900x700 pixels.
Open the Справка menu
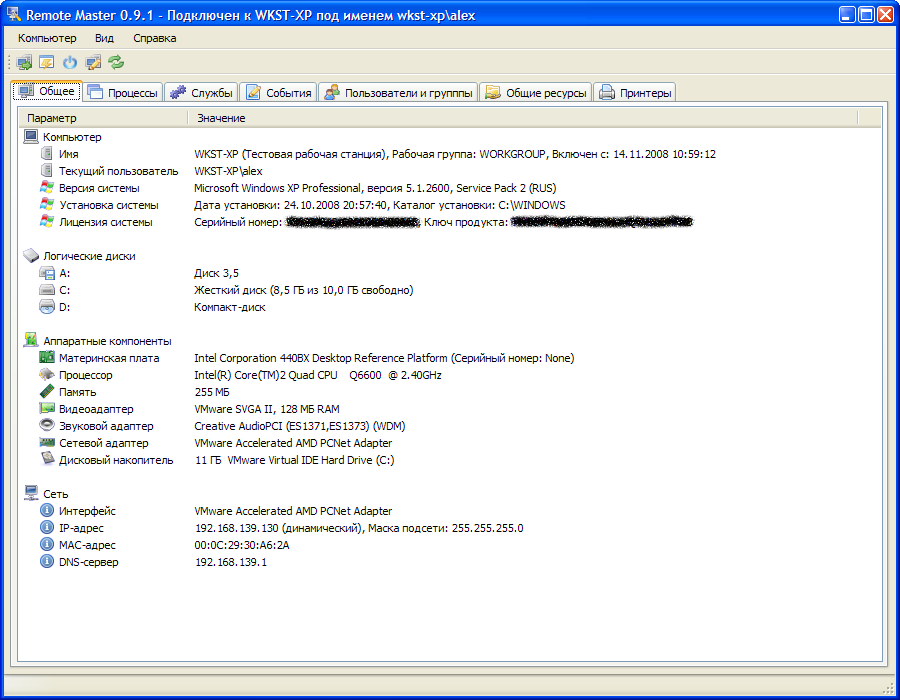point(154,38)
